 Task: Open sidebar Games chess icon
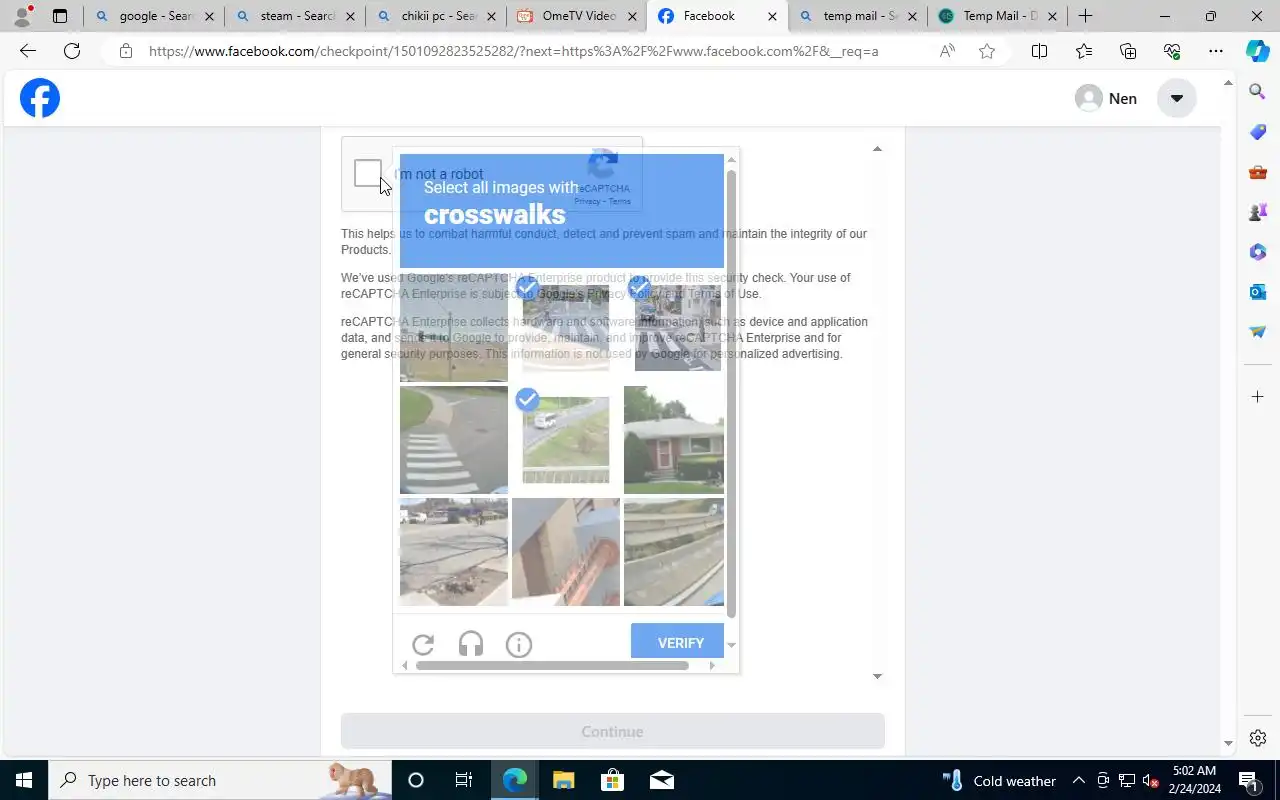click(x=1258, y=212)
